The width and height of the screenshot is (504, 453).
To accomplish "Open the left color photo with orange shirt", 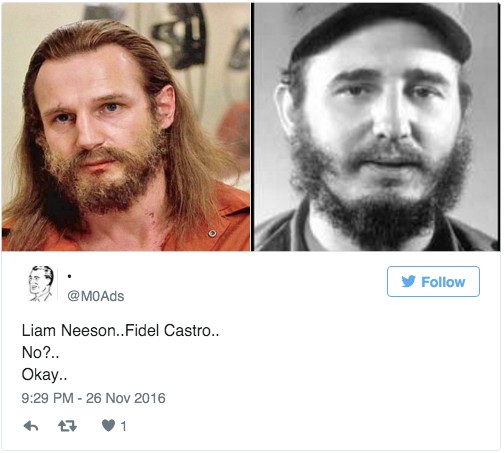I will tap(126, 127).
